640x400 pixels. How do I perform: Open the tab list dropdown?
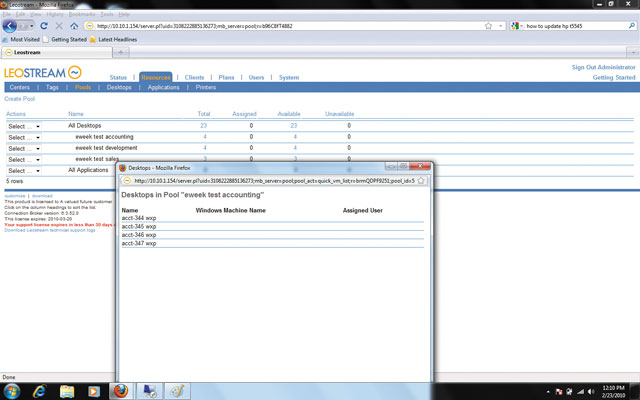633,52
